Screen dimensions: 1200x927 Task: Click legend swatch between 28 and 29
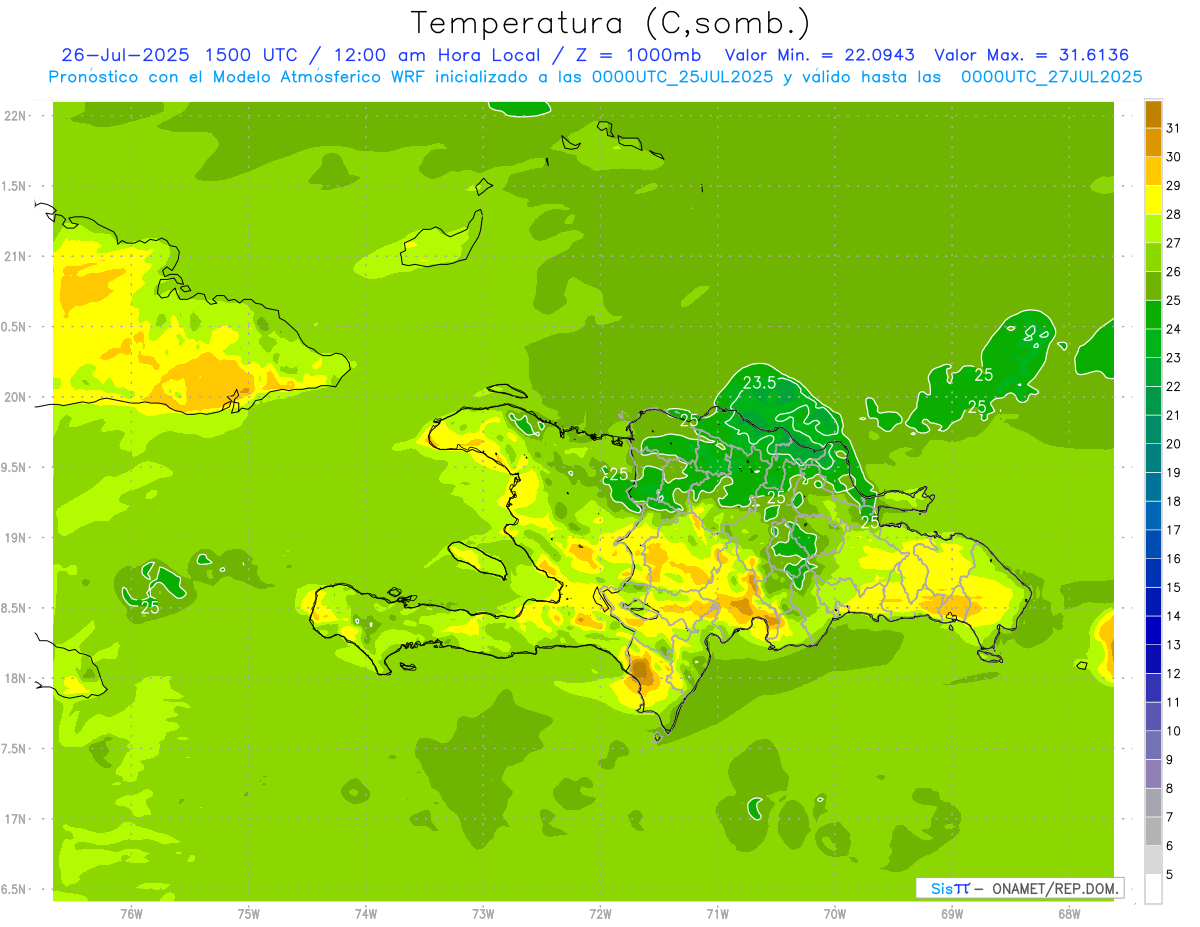coord(1153,200)
